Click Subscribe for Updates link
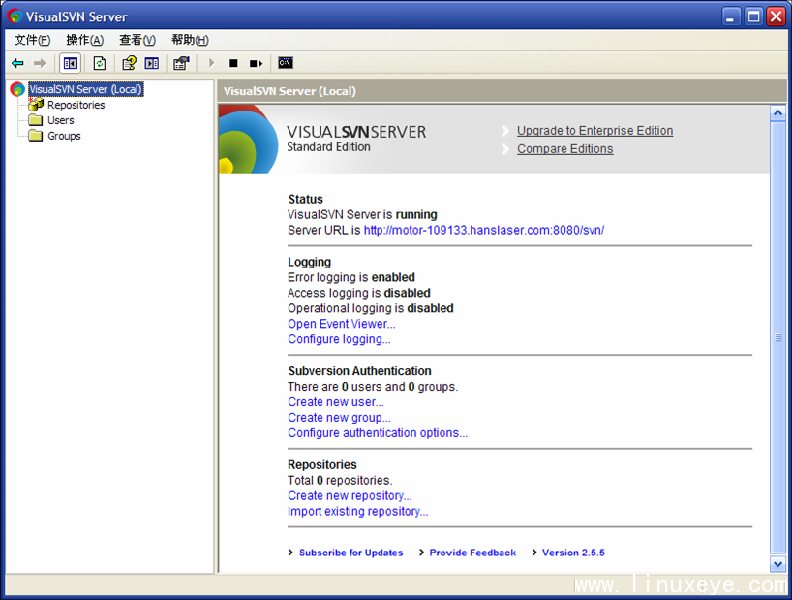This screenshot has height=600, width=792. 351,553
